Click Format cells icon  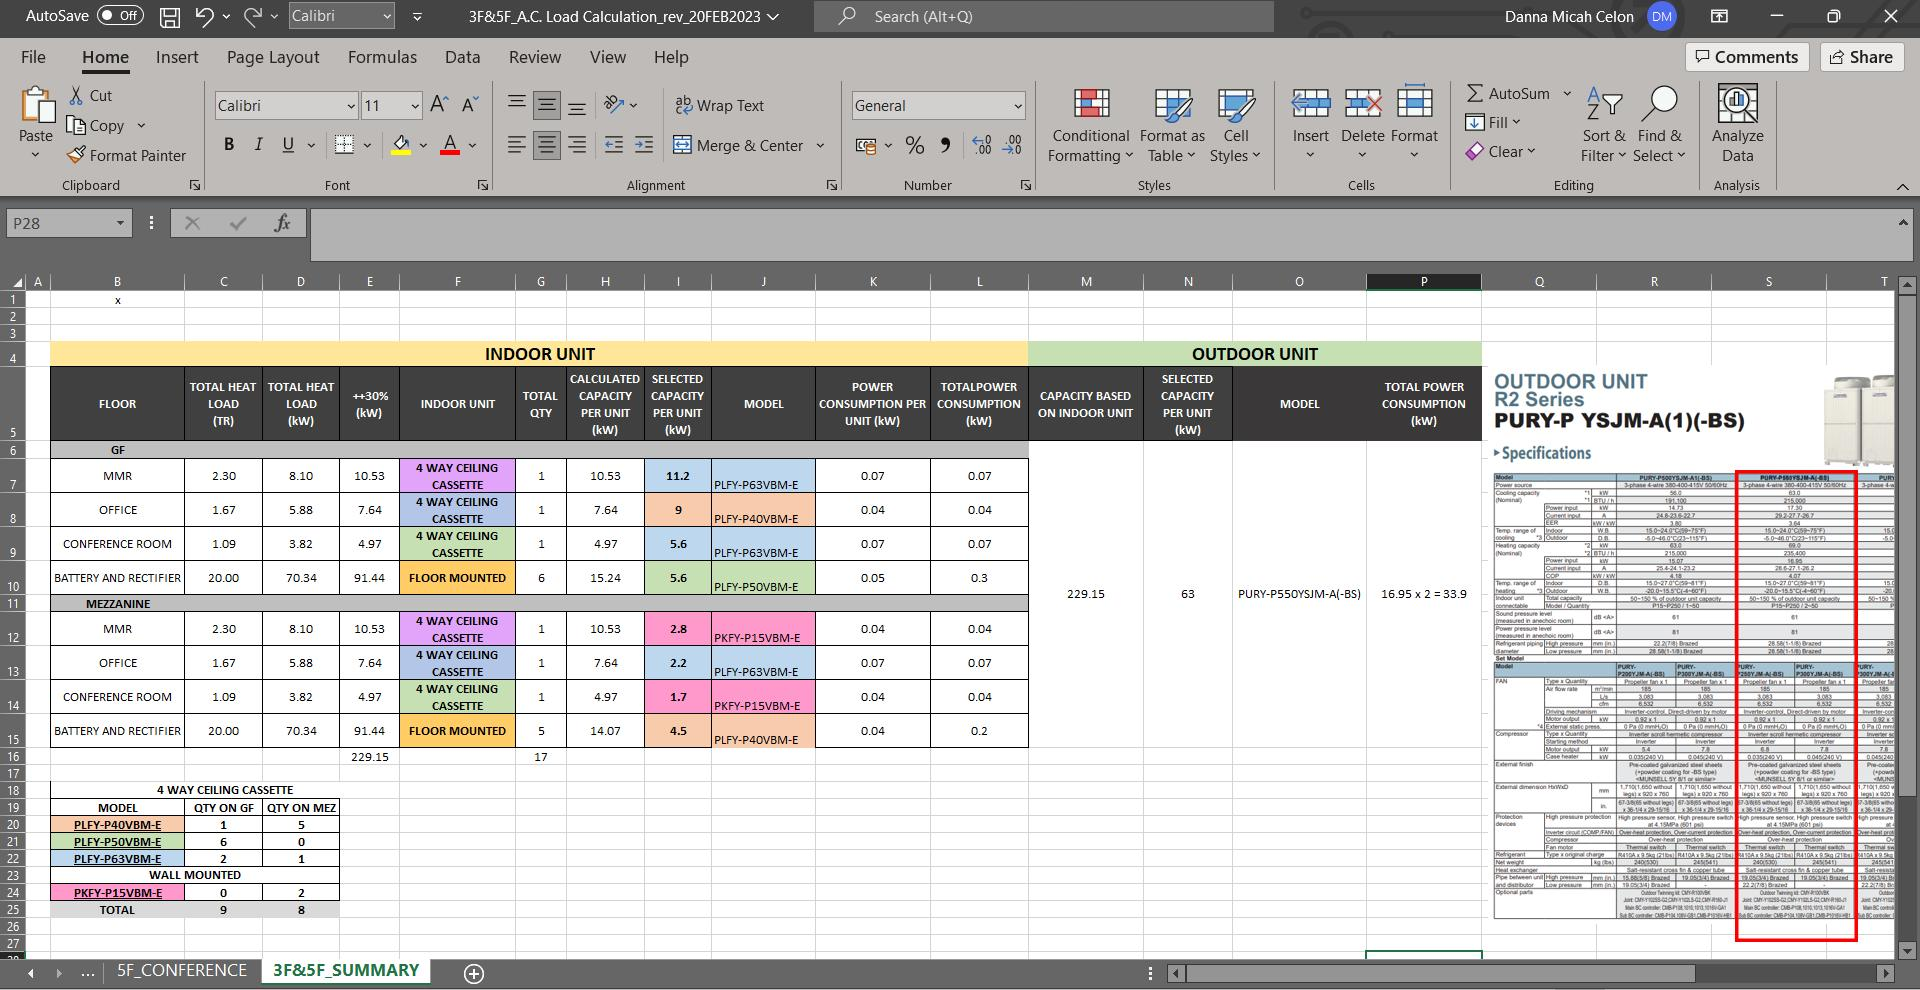1414,104
